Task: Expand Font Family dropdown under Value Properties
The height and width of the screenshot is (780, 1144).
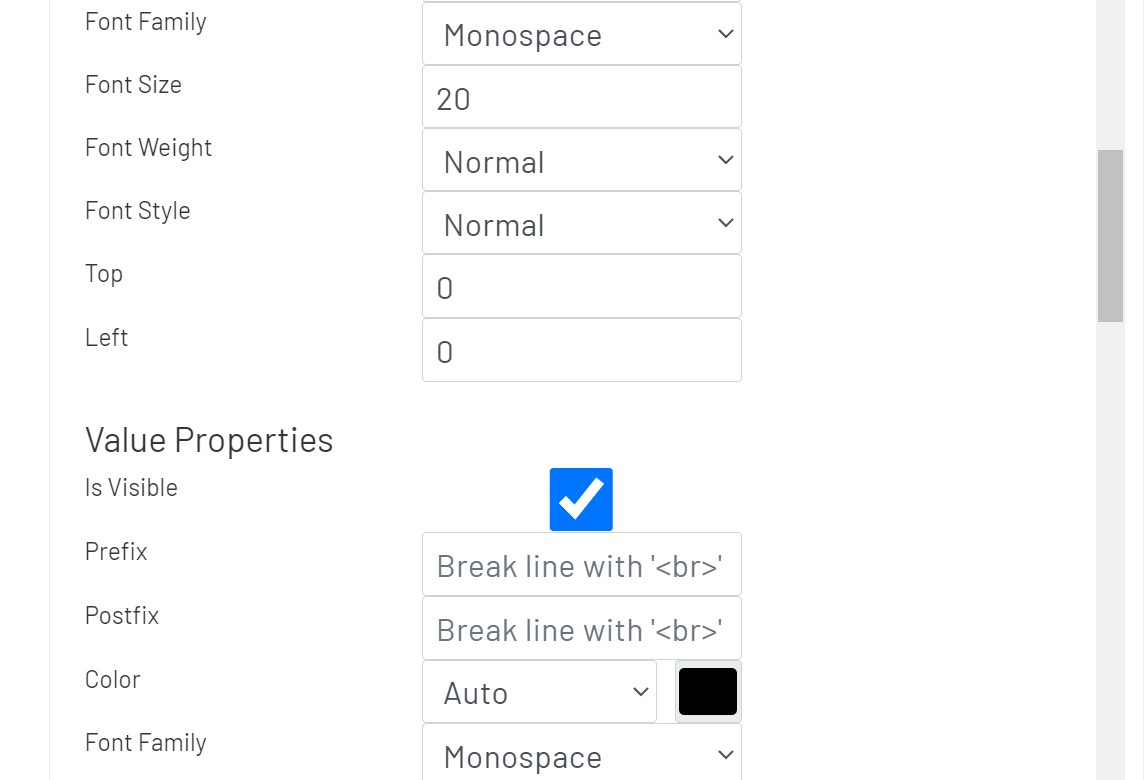Action: 581,756
